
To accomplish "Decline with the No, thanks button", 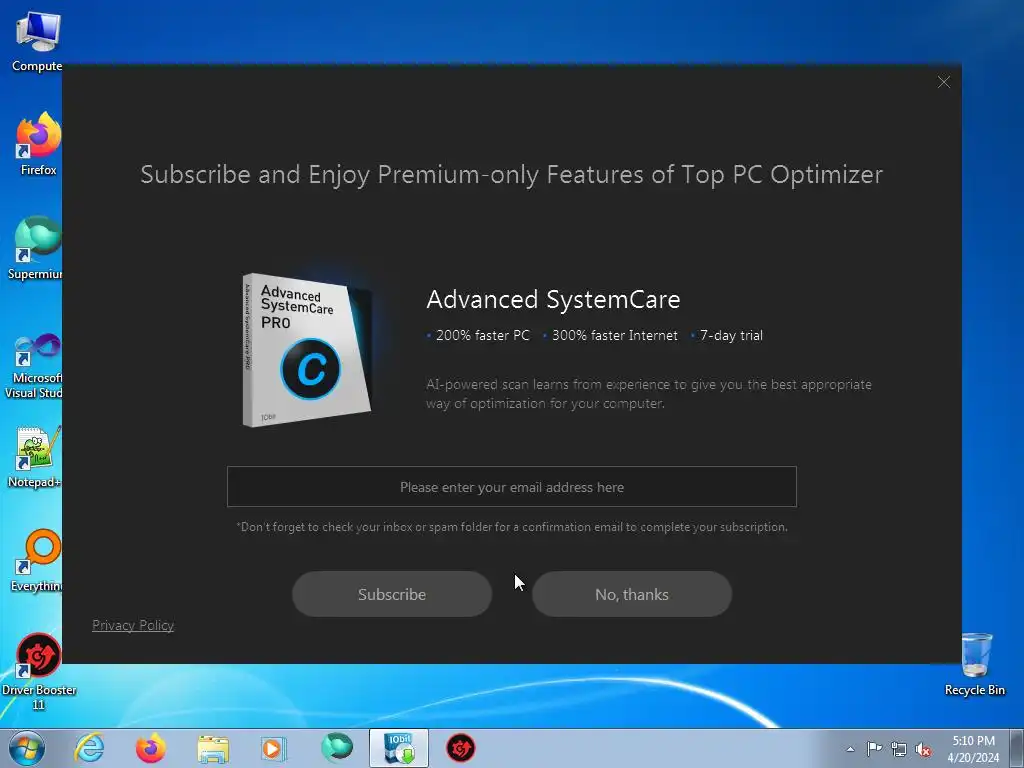I will click(x=632, y=594).
